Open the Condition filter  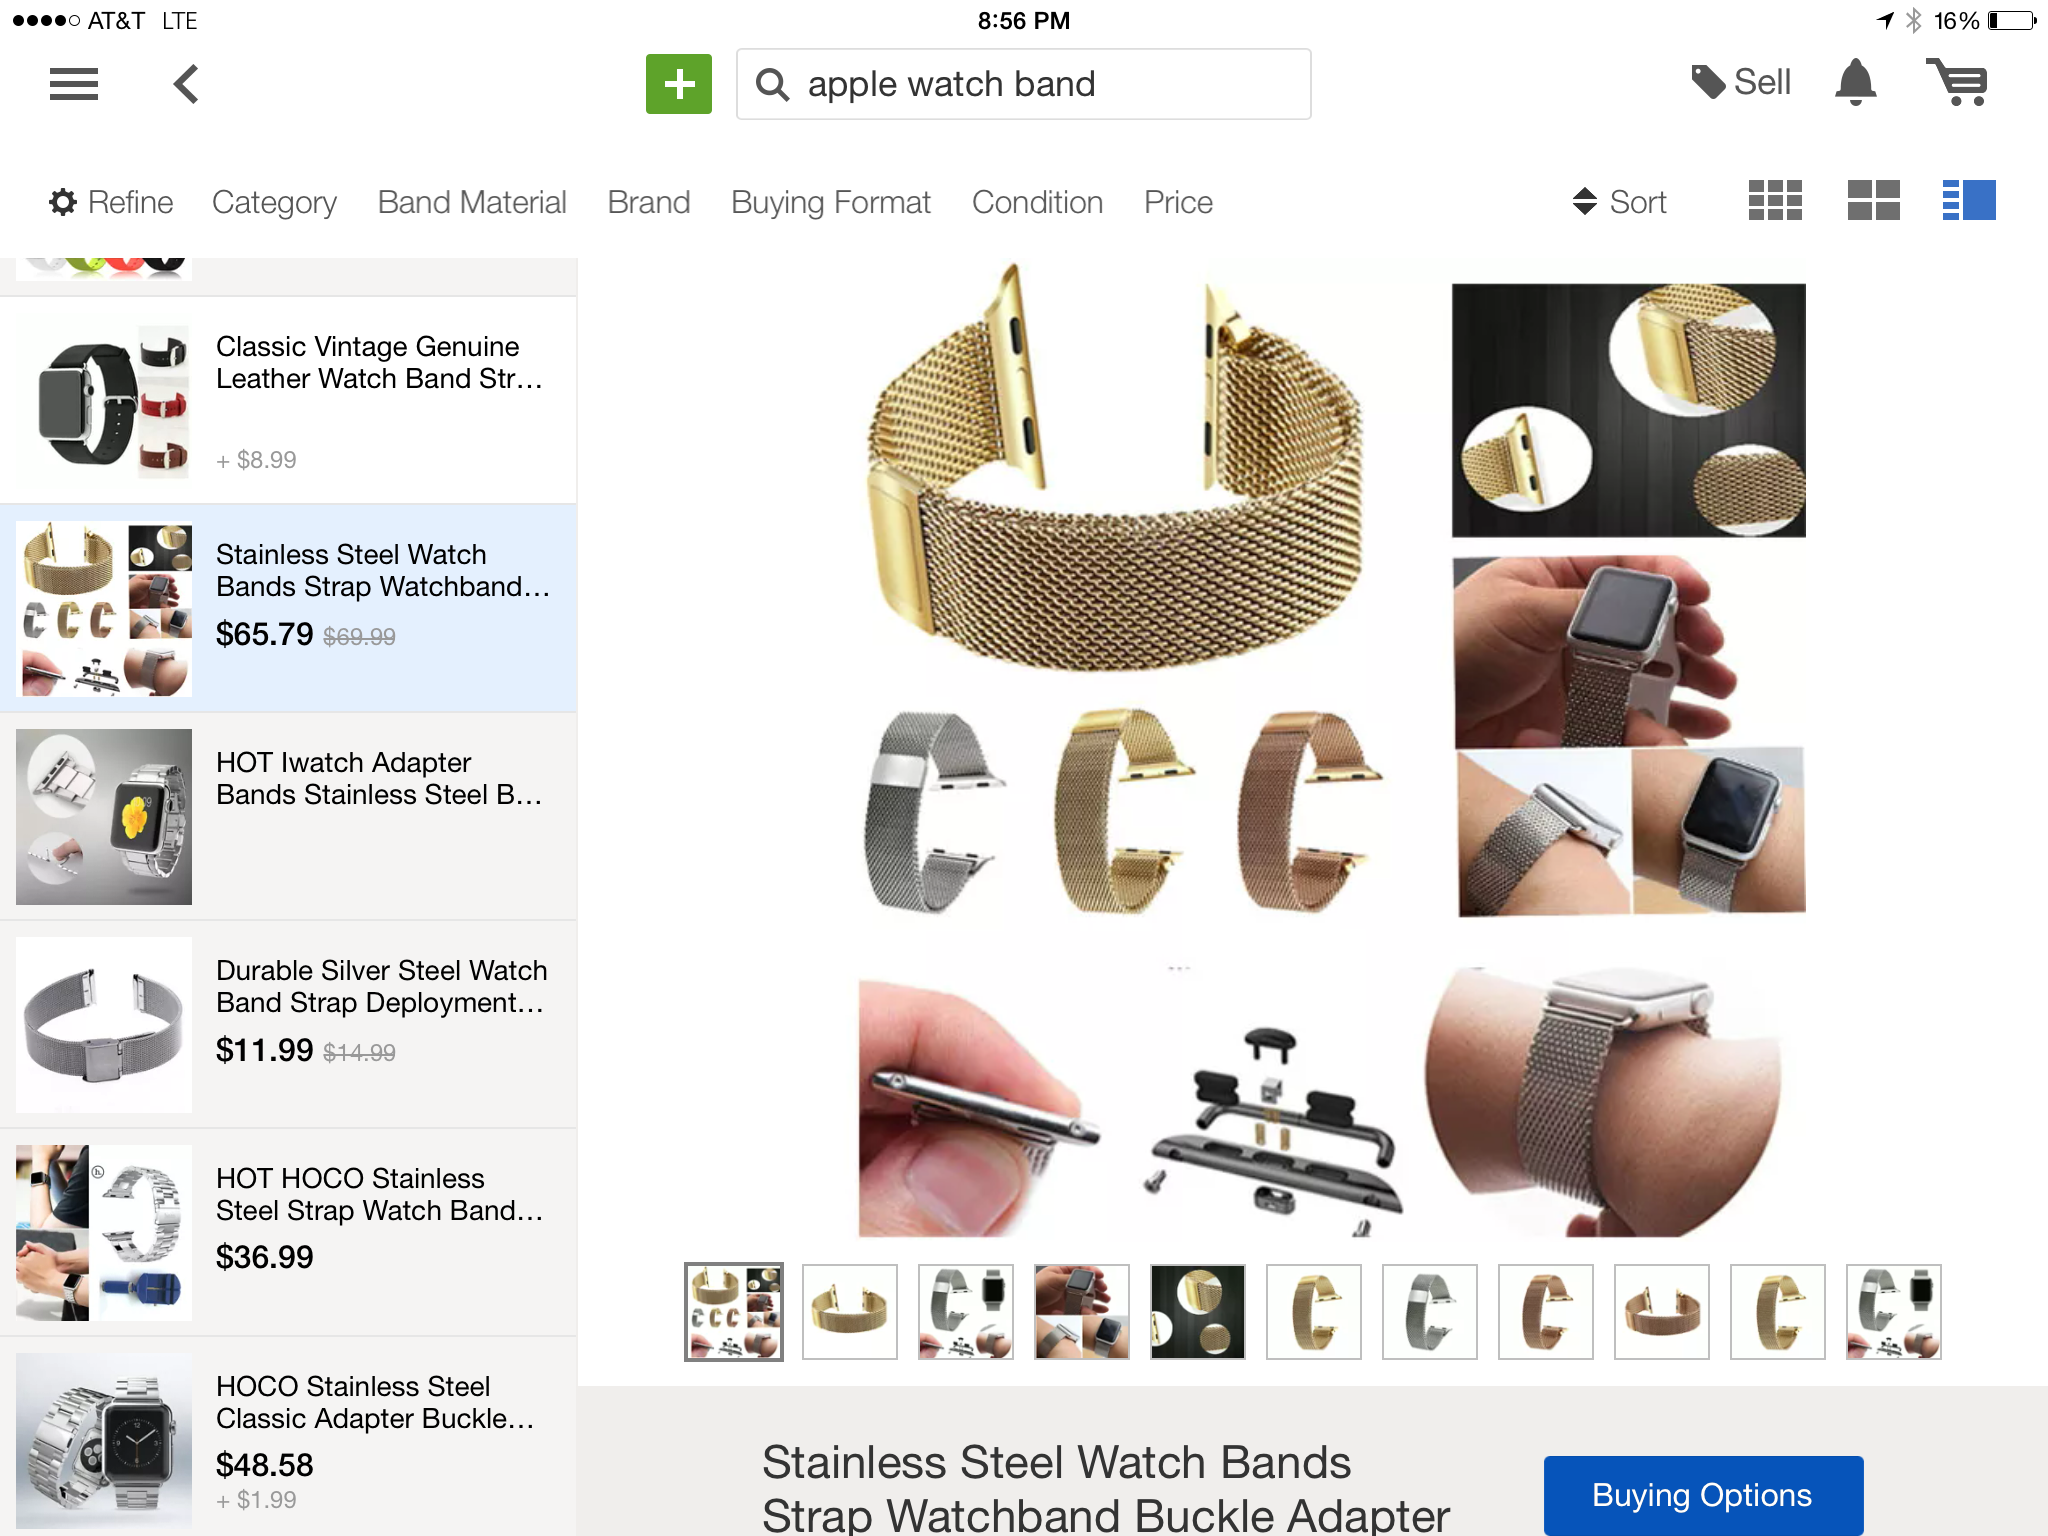1037,202
